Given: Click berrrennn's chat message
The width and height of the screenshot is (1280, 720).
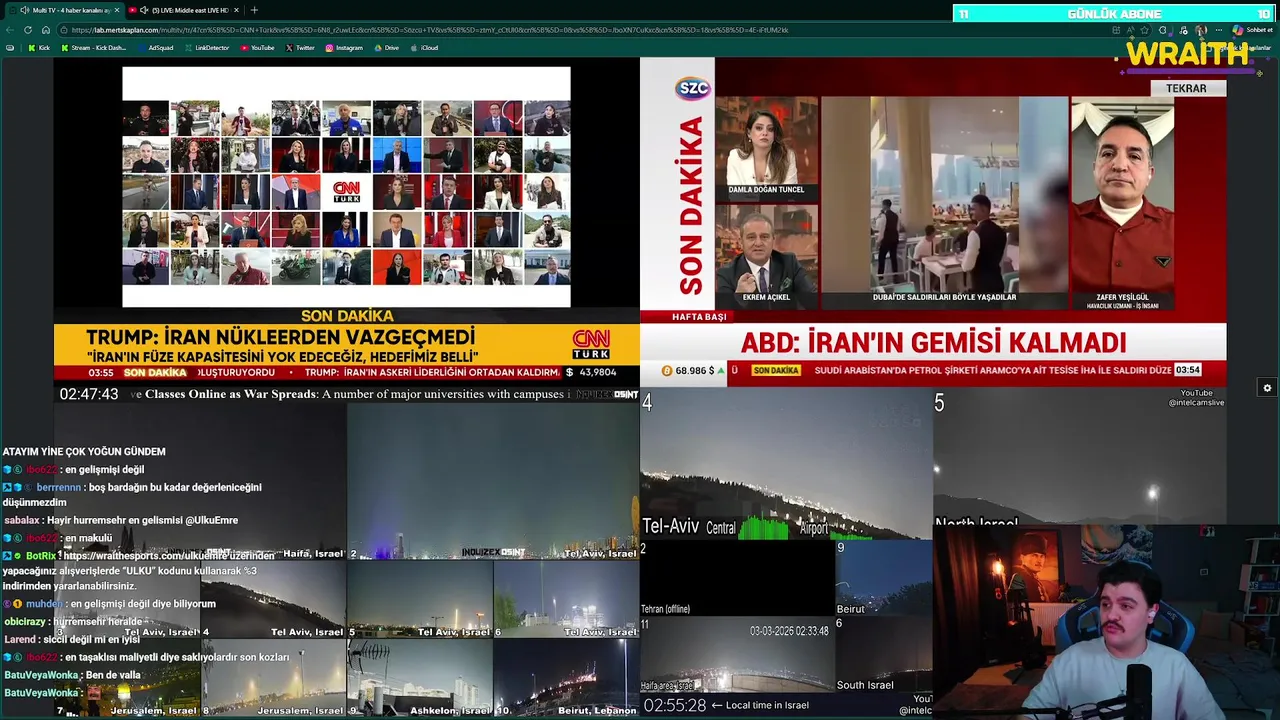Looking at the screenshot, I should pyautogui.click(x=132, y=495).
